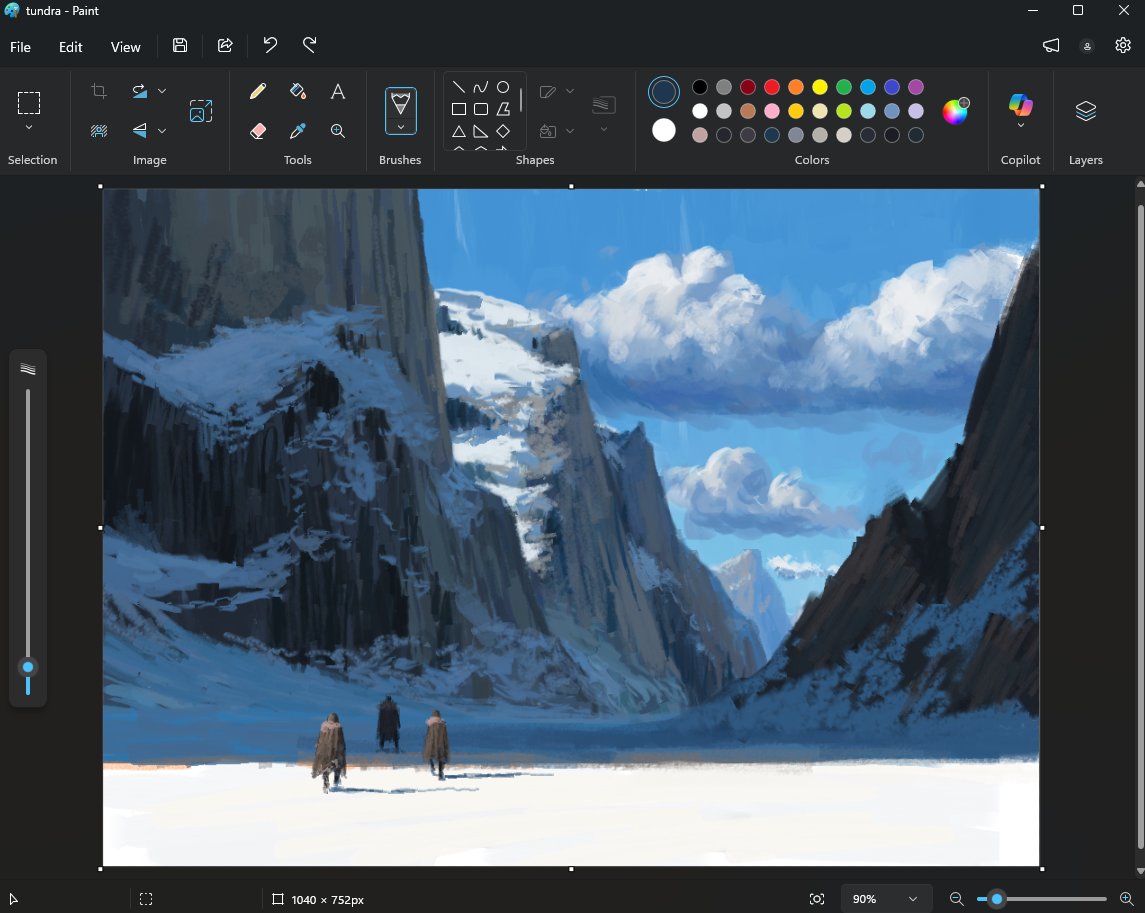This screenshot has width=1145, height=913.
Task: Open the Edit menu
Action: click(x=70, y=47)
